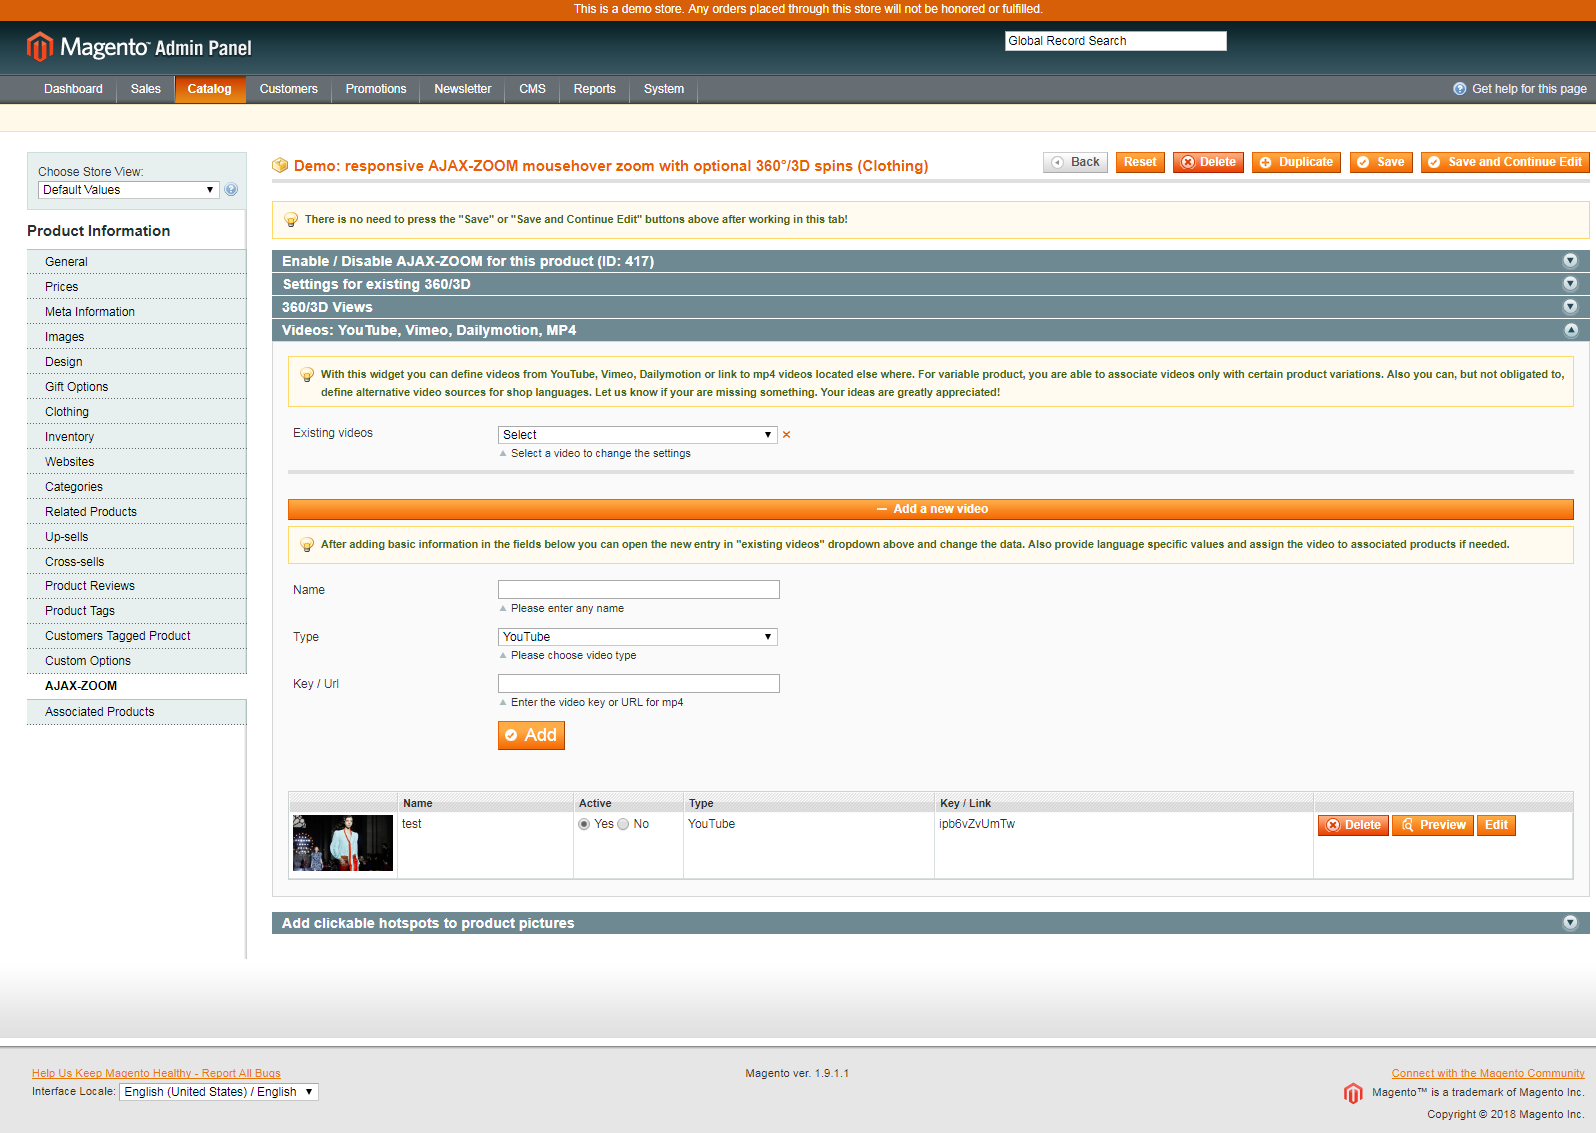The width and height of the screenshot is (1596, 1133).
Task: Click the Global Record Search field
Action: point(1115,41)
